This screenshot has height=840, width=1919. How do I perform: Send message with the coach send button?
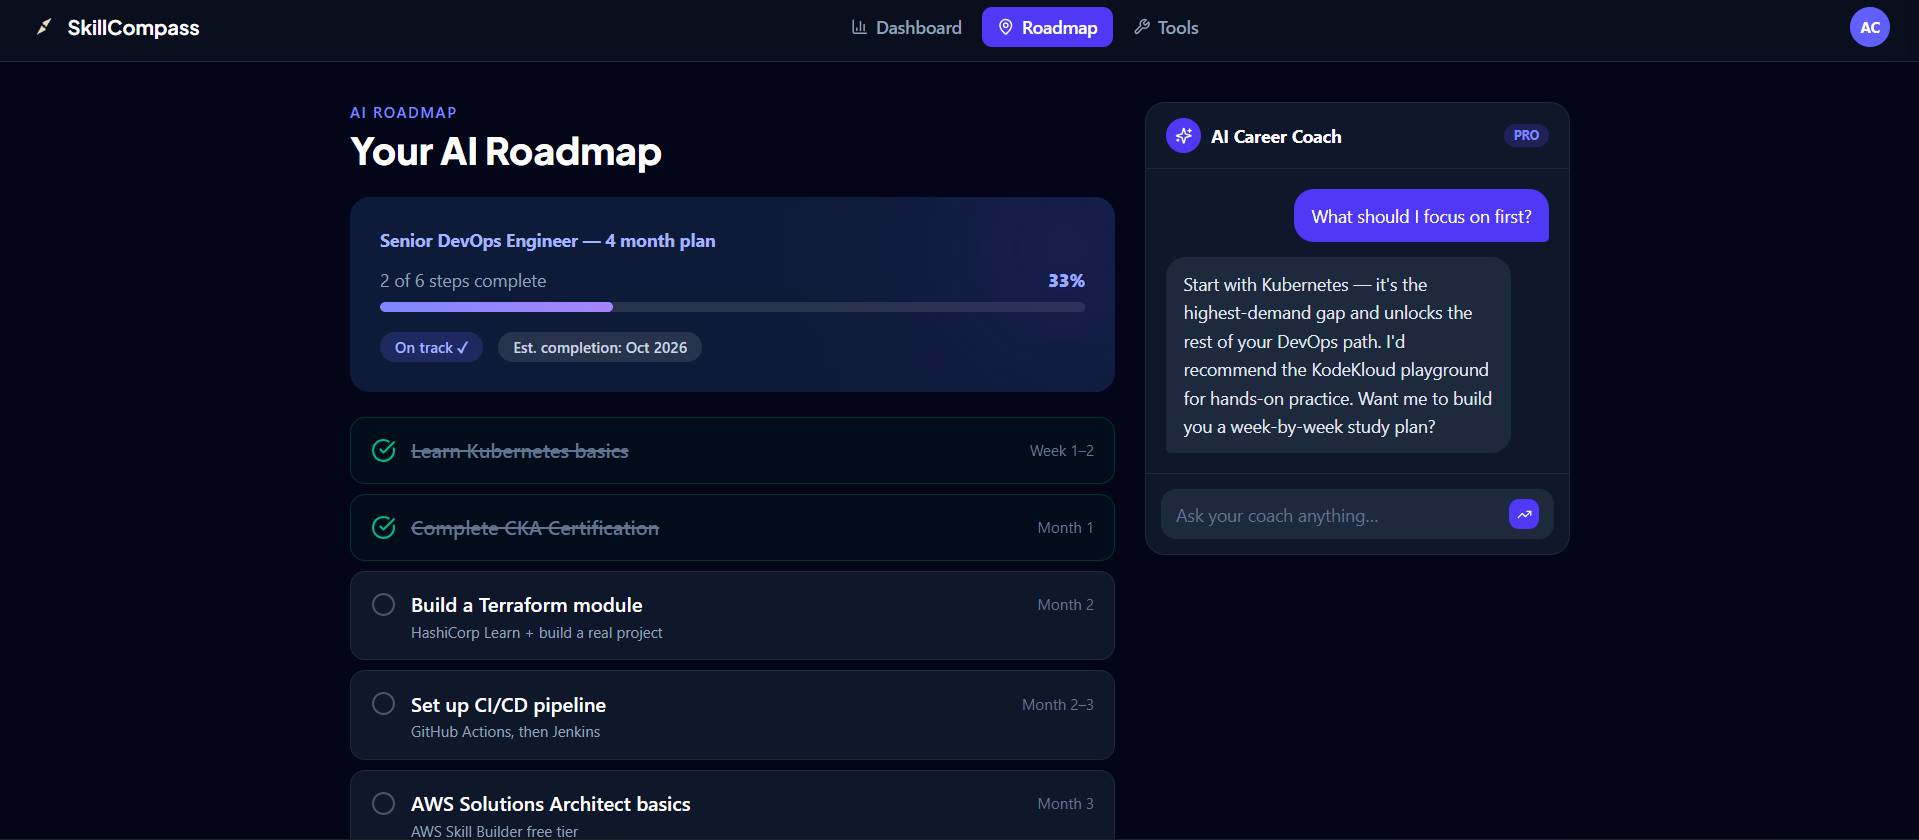point(1524,514)
